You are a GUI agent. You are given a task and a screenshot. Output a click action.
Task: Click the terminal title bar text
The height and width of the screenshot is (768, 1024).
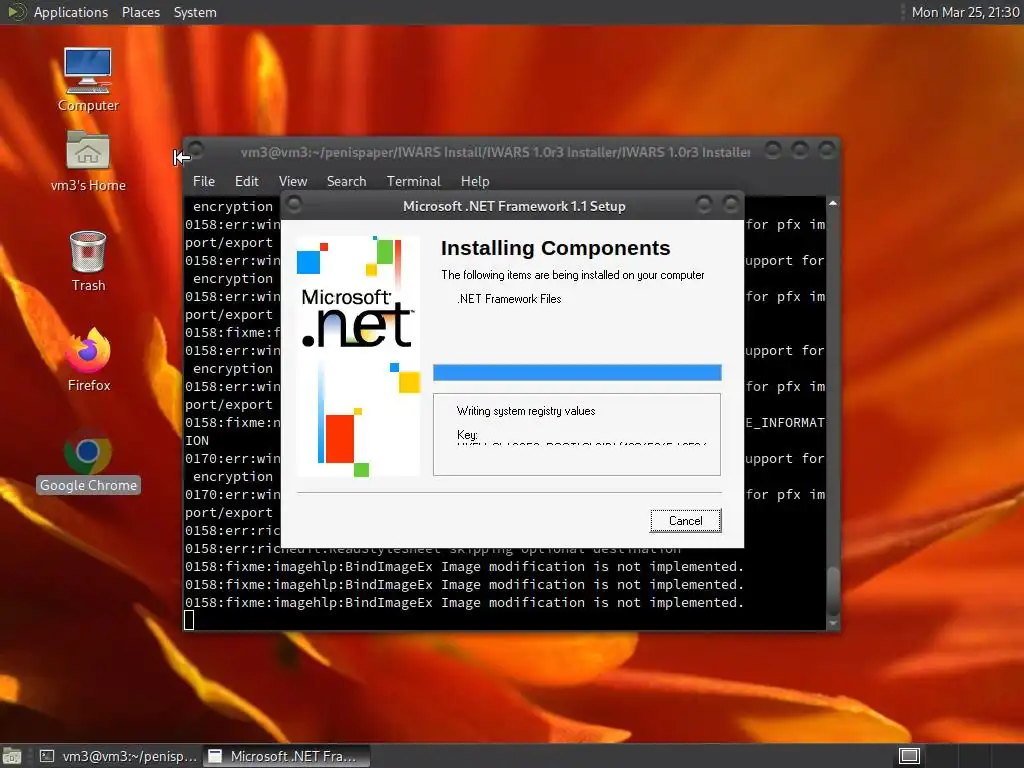click(495, 152)
